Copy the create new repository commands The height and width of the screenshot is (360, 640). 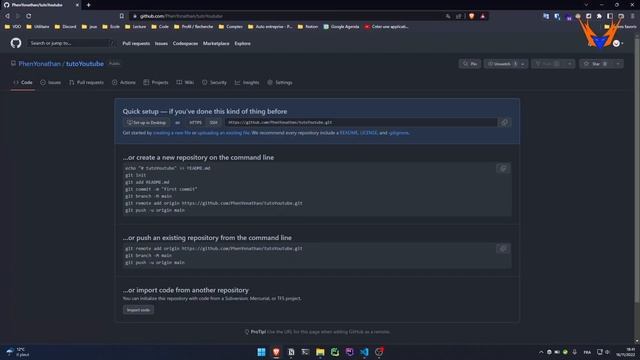(x=503, y=169)
